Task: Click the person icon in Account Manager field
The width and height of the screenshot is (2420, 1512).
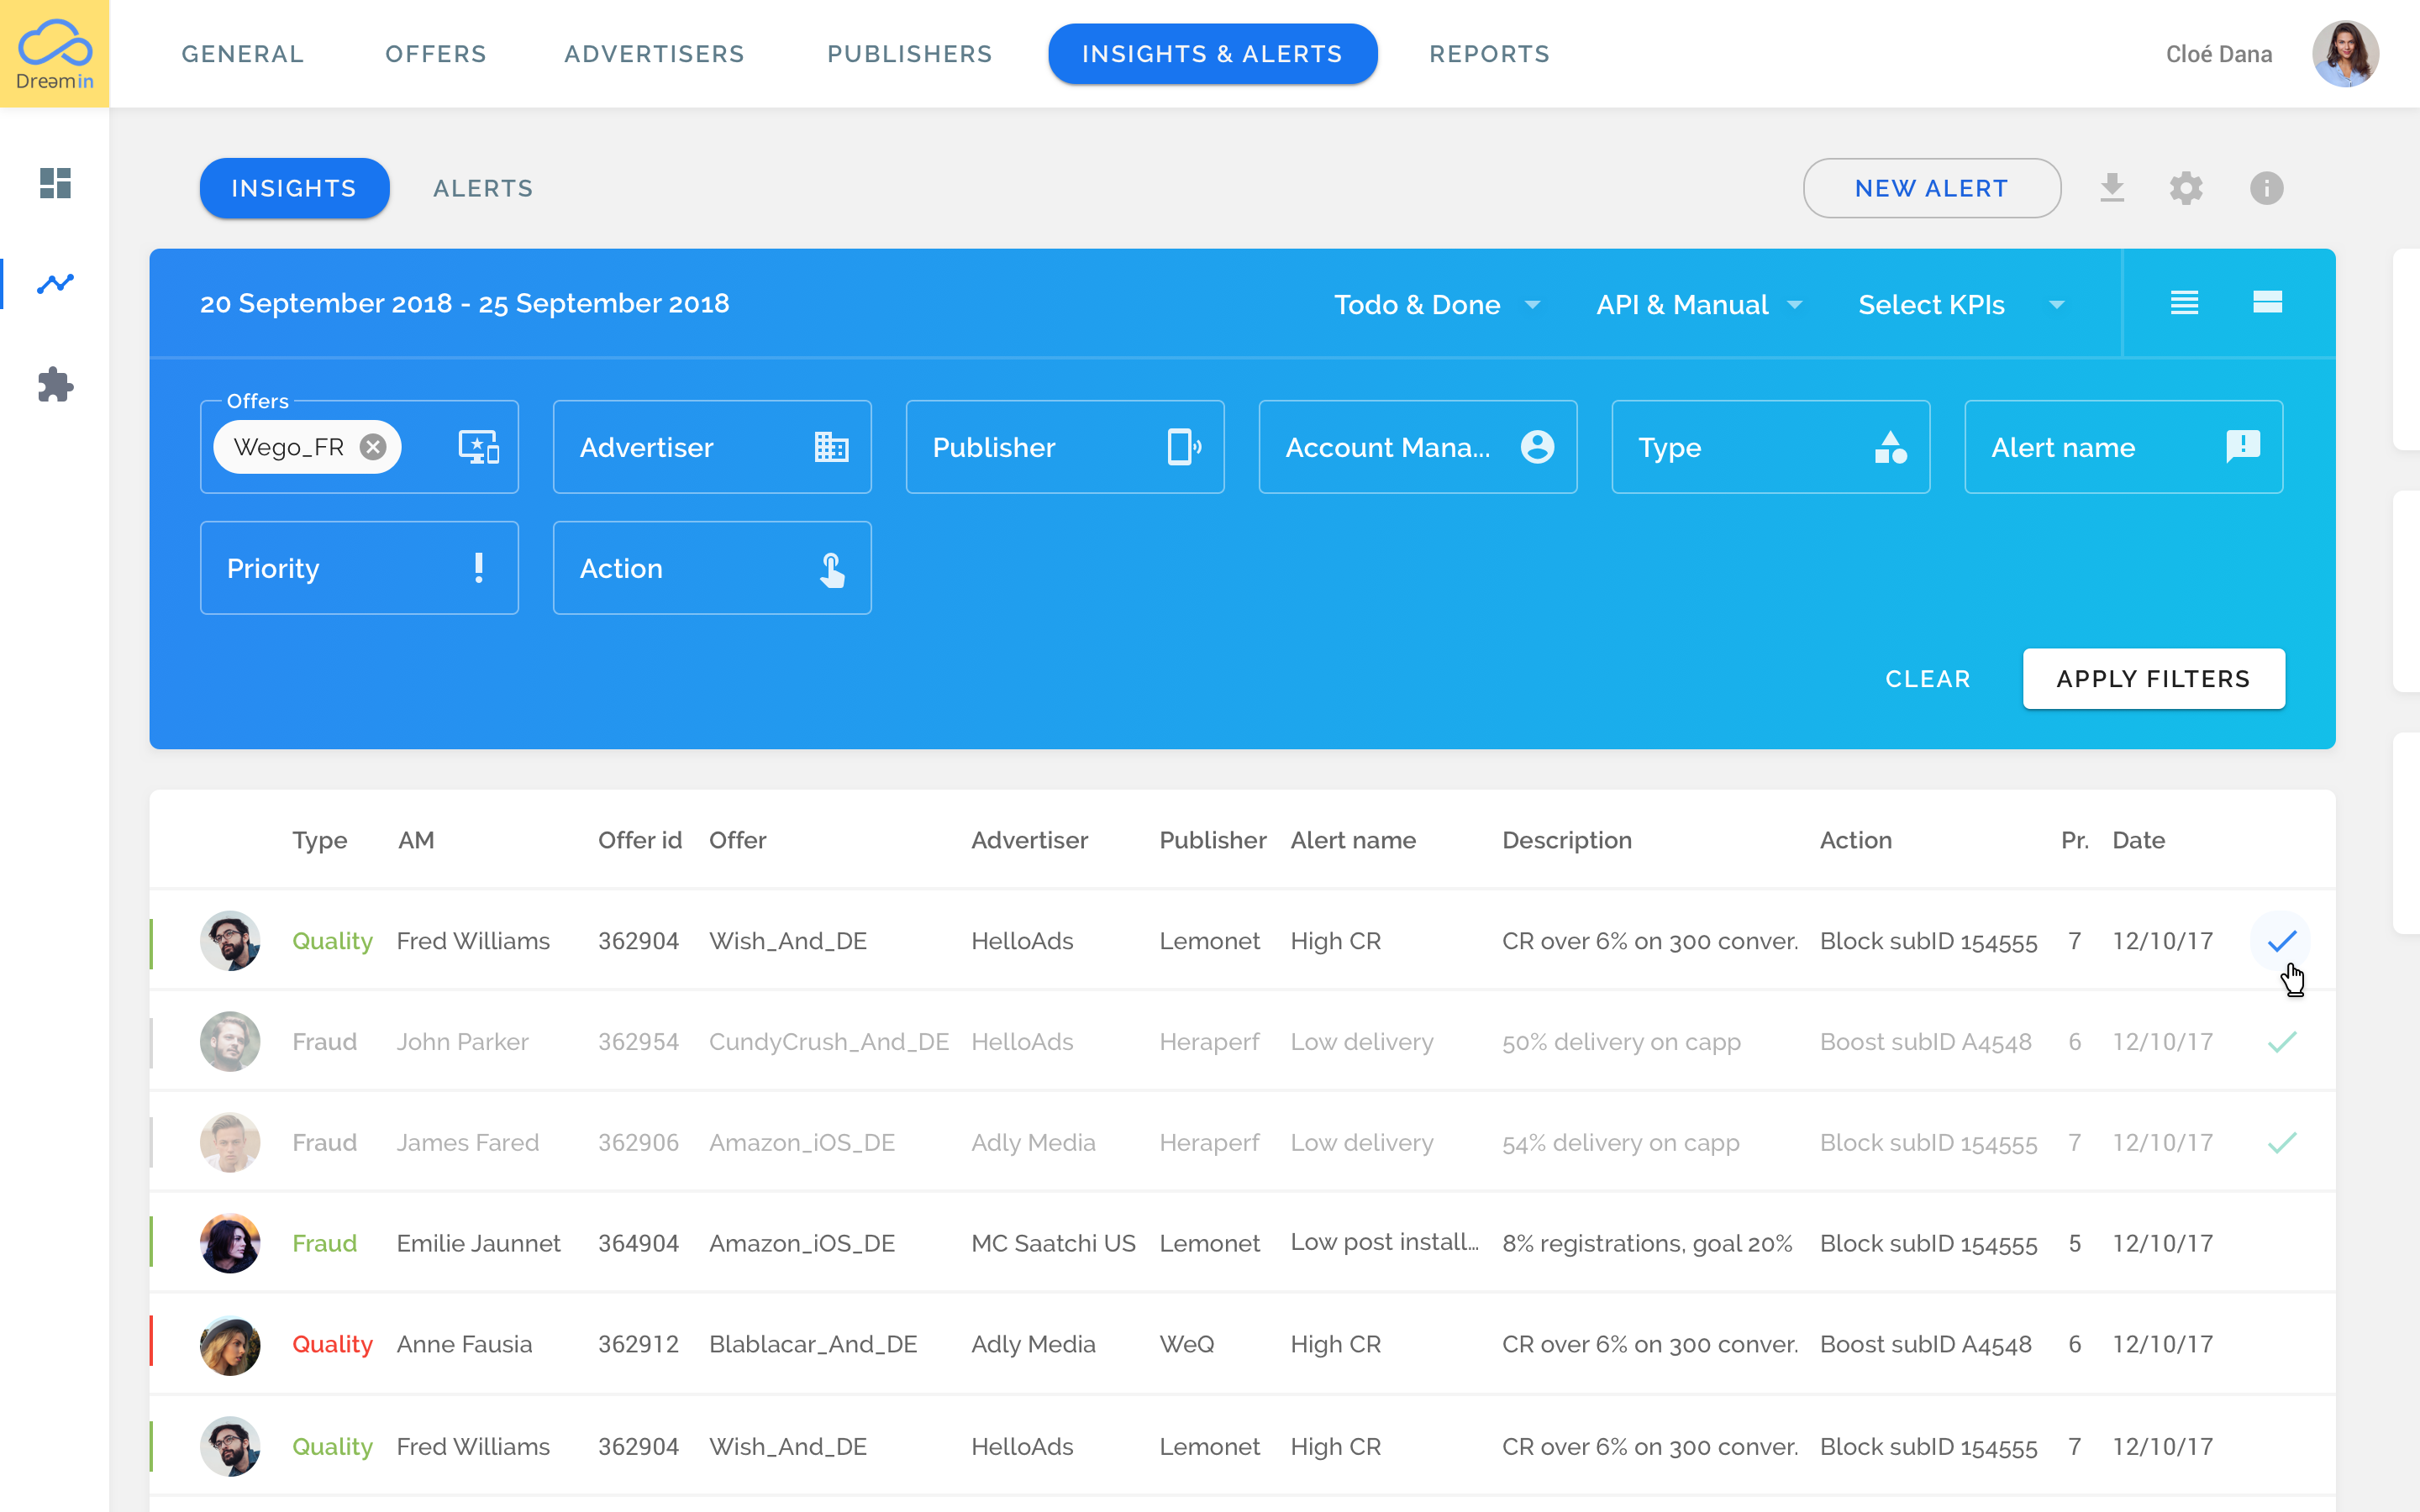Action: 1537,447
